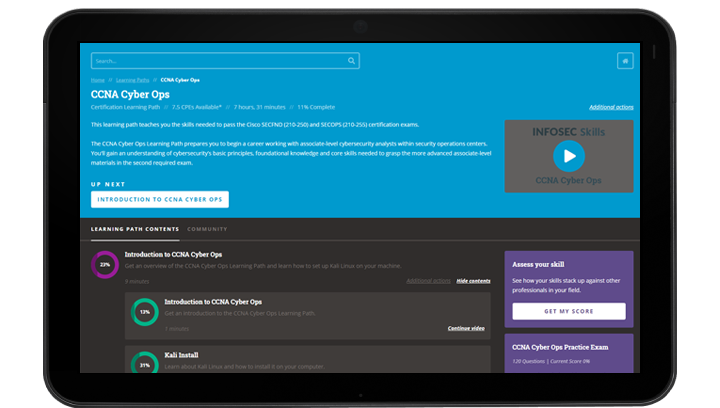Click the 23% purple progress ring
The height and width of the screenshot is (408, 720).
(105, 265)
